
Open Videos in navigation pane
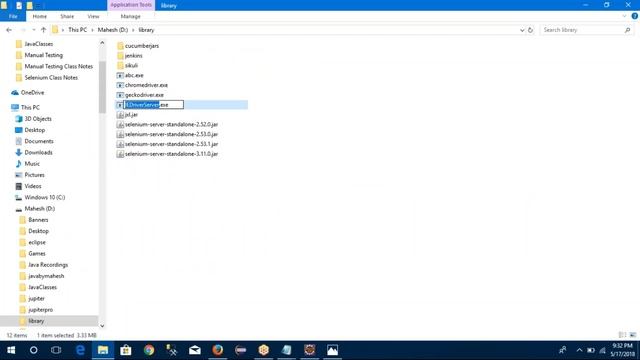(33, 186)
